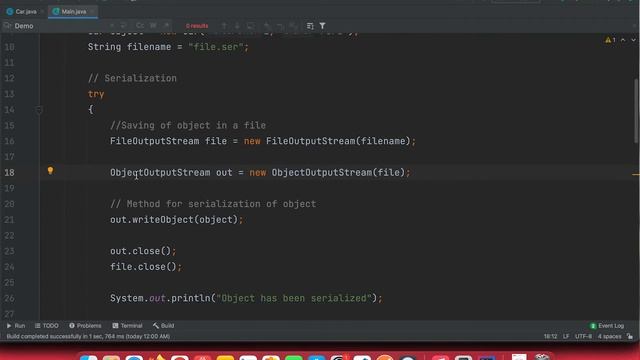Toggle the read-only lock icon
Image resolution: width=640 pixels, height=360 pixels.
tap(630, 336)
